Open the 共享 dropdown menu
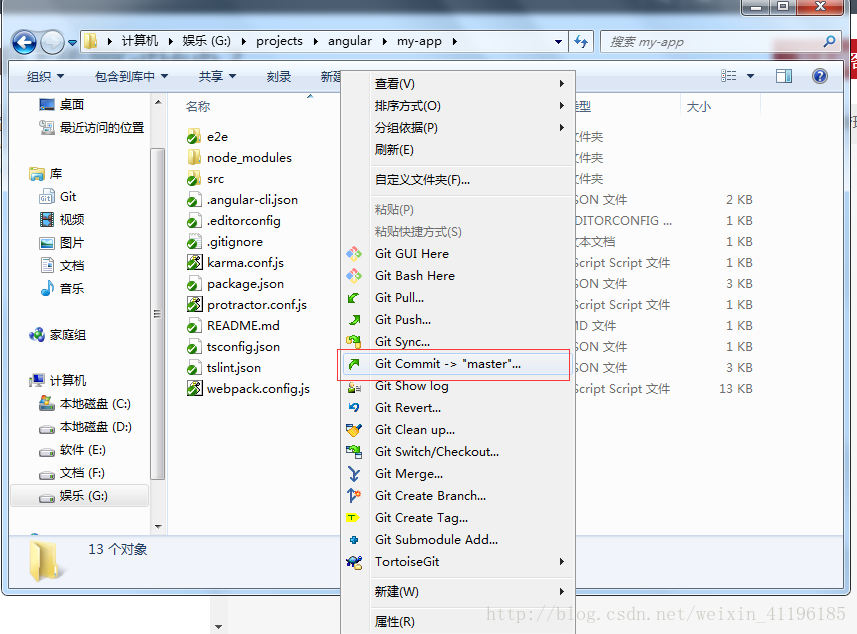Image resolution: width=857 pixels, height=634 pixels. click(x=217, y=77)
